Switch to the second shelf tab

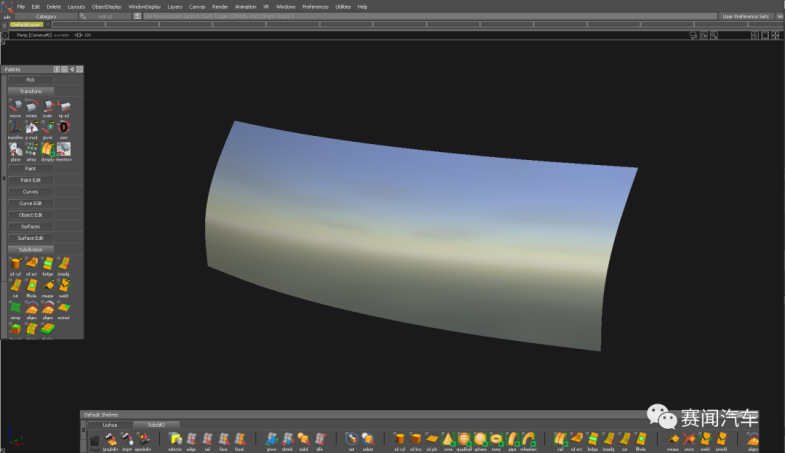click(154, 425)
